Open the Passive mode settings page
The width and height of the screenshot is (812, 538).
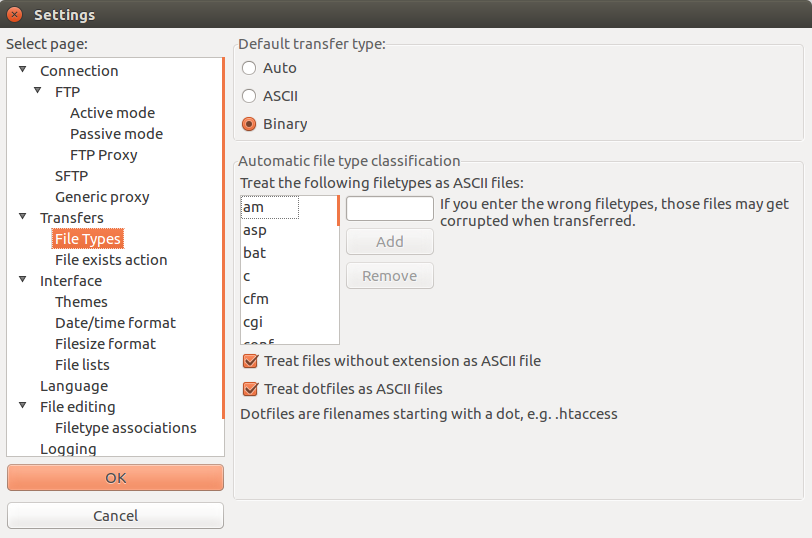(x=116, y=134)
